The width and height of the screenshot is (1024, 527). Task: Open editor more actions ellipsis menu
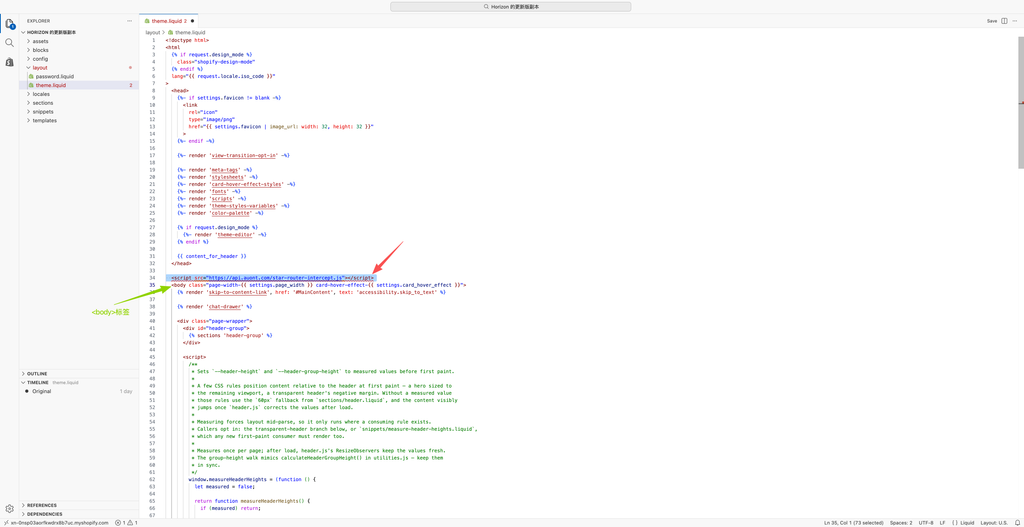pos(1015,21)
